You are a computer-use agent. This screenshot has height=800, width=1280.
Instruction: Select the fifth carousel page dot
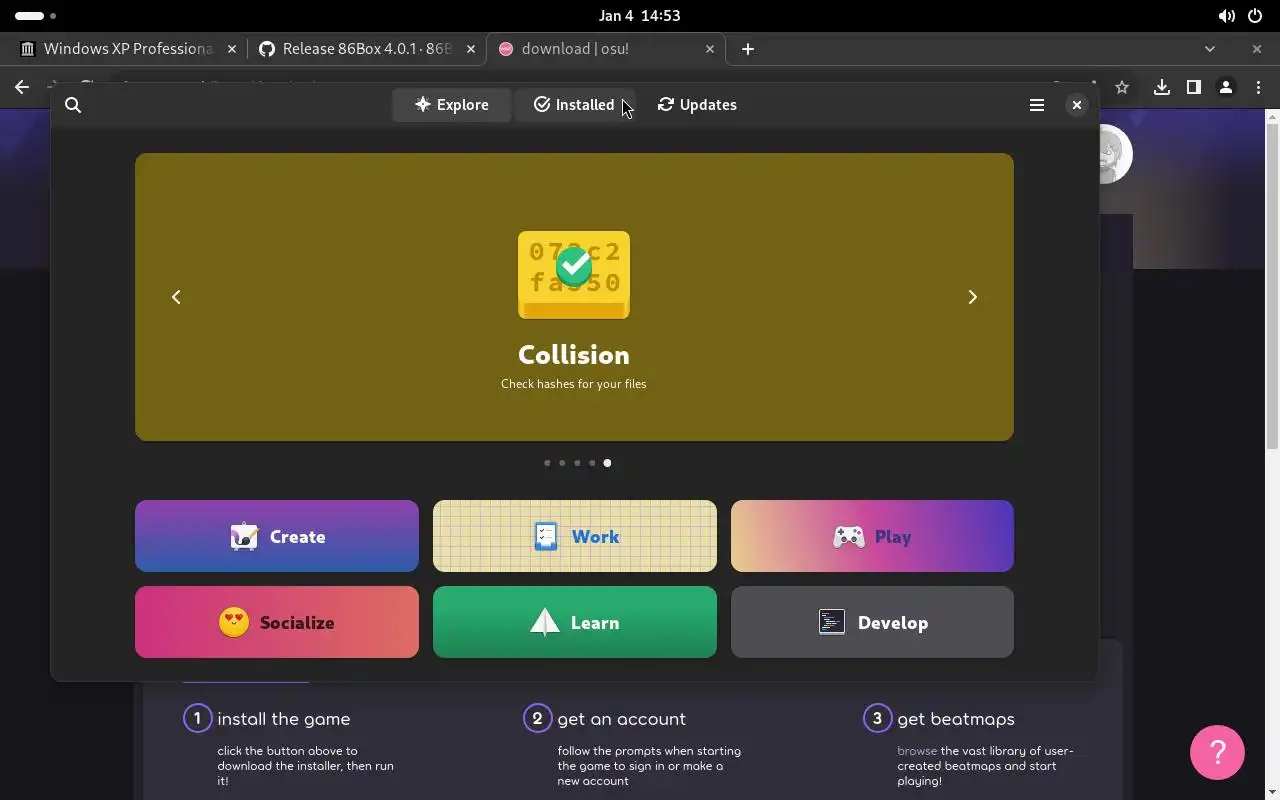click(x=607, y=463)
